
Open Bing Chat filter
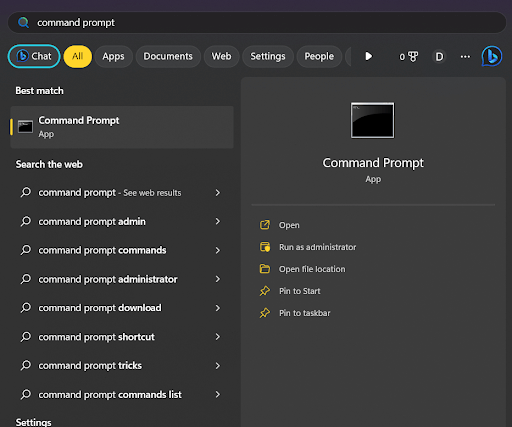tap(34, 56)
